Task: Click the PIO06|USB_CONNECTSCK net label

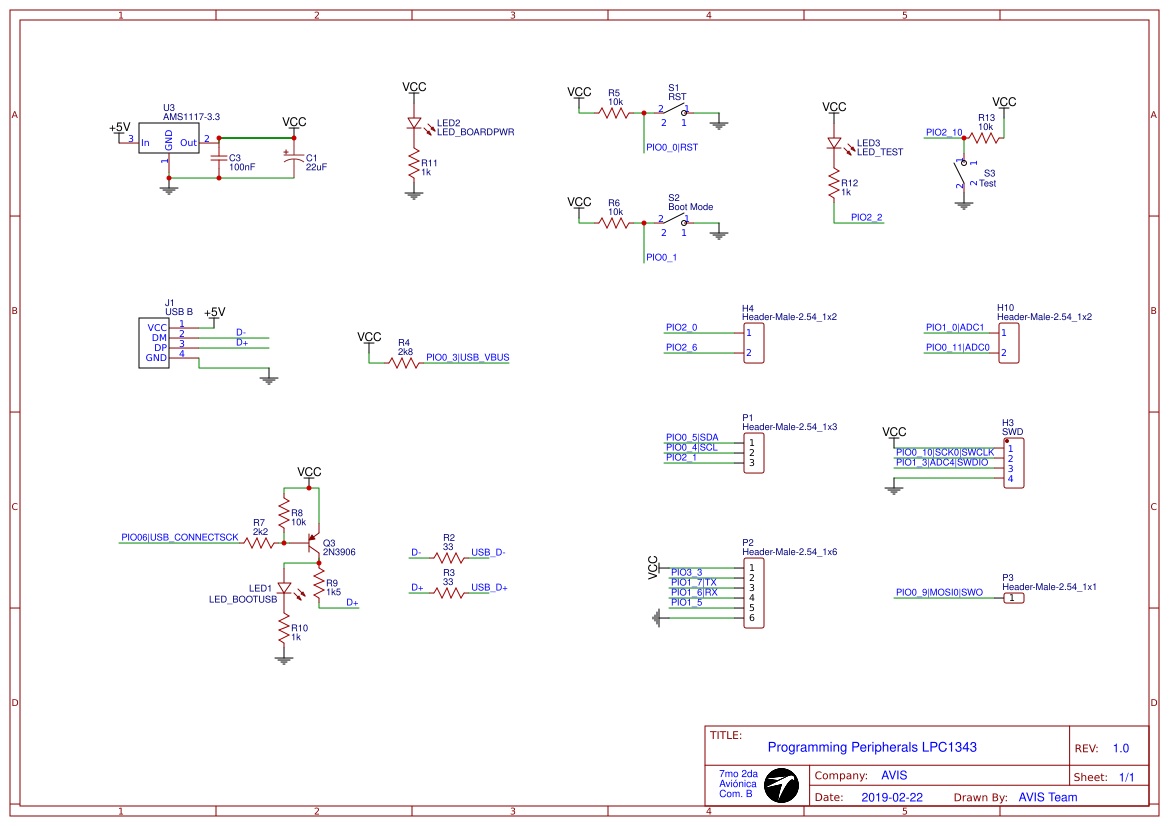Action: [178, 536]
